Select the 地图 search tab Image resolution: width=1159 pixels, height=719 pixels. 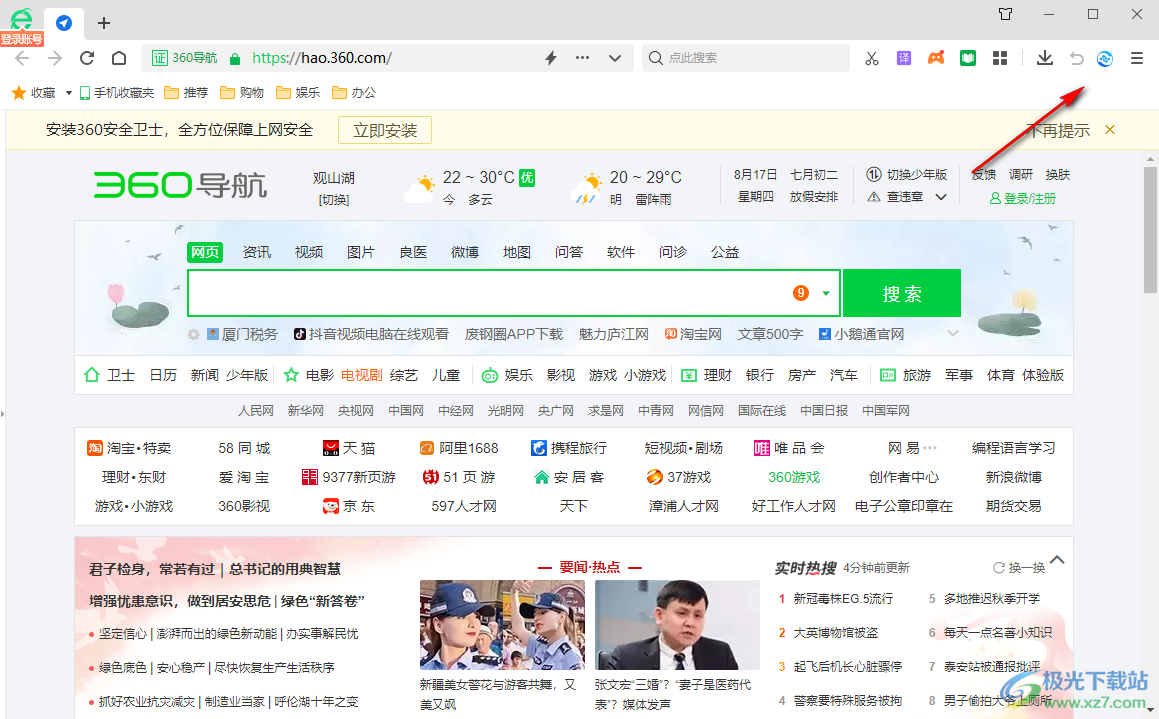[517, 252]
